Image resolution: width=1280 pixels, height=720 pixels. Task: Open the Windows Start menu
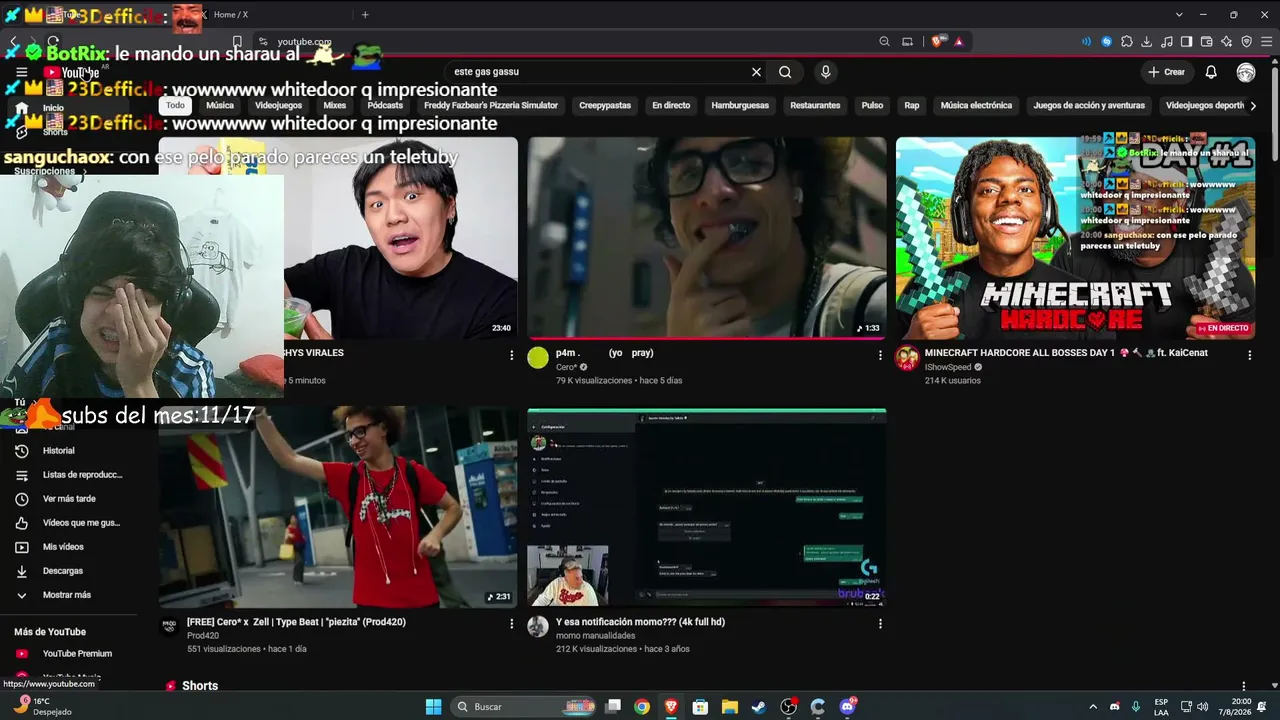[x=433, y=707]
